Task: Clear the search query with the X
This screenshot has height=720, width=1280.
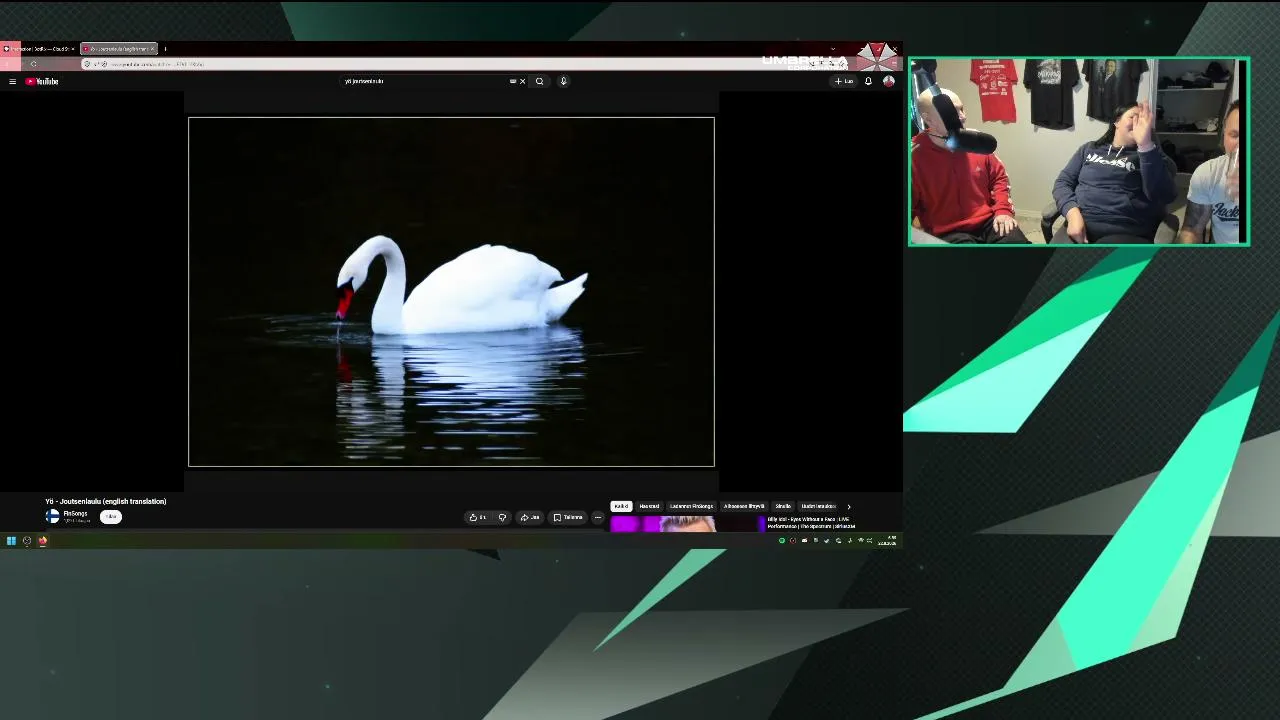Action: (522, 82)
